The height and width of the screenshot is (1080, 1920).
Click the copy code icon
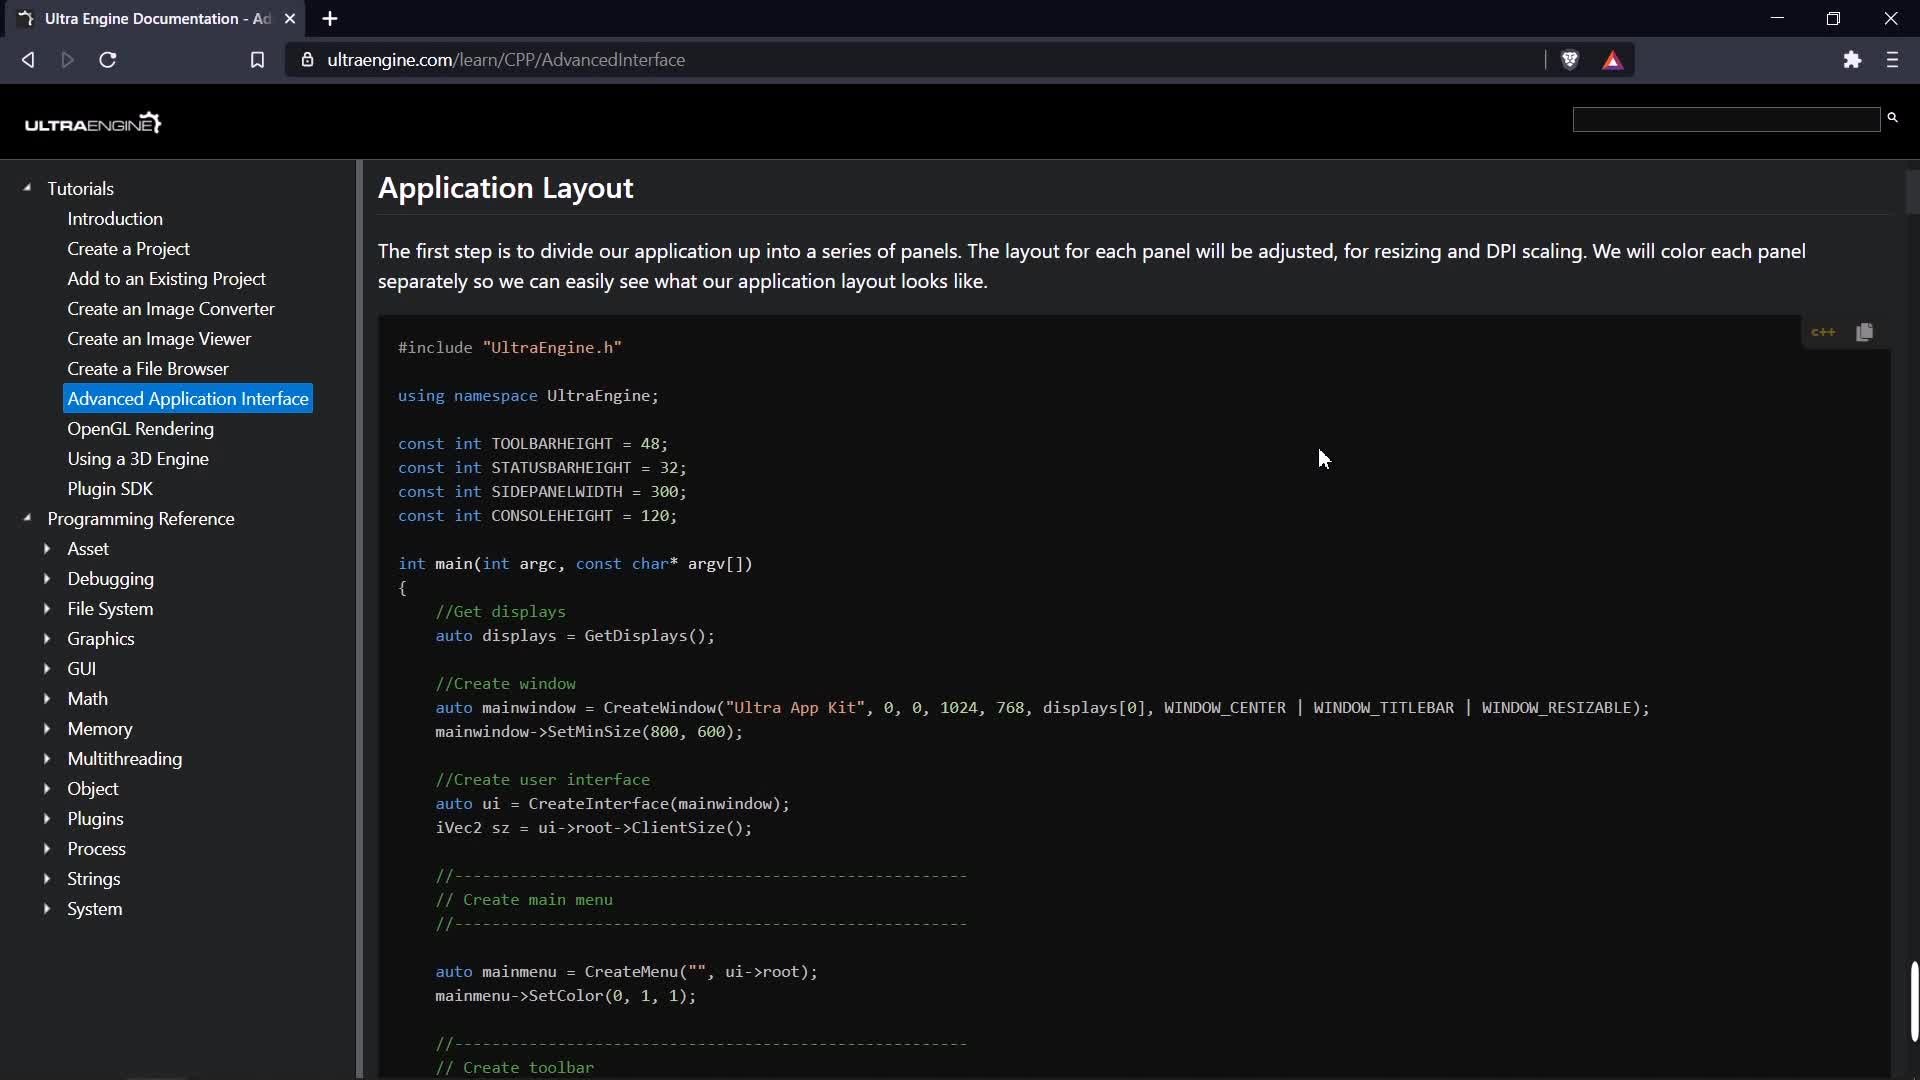click(x=1864, y=332)
